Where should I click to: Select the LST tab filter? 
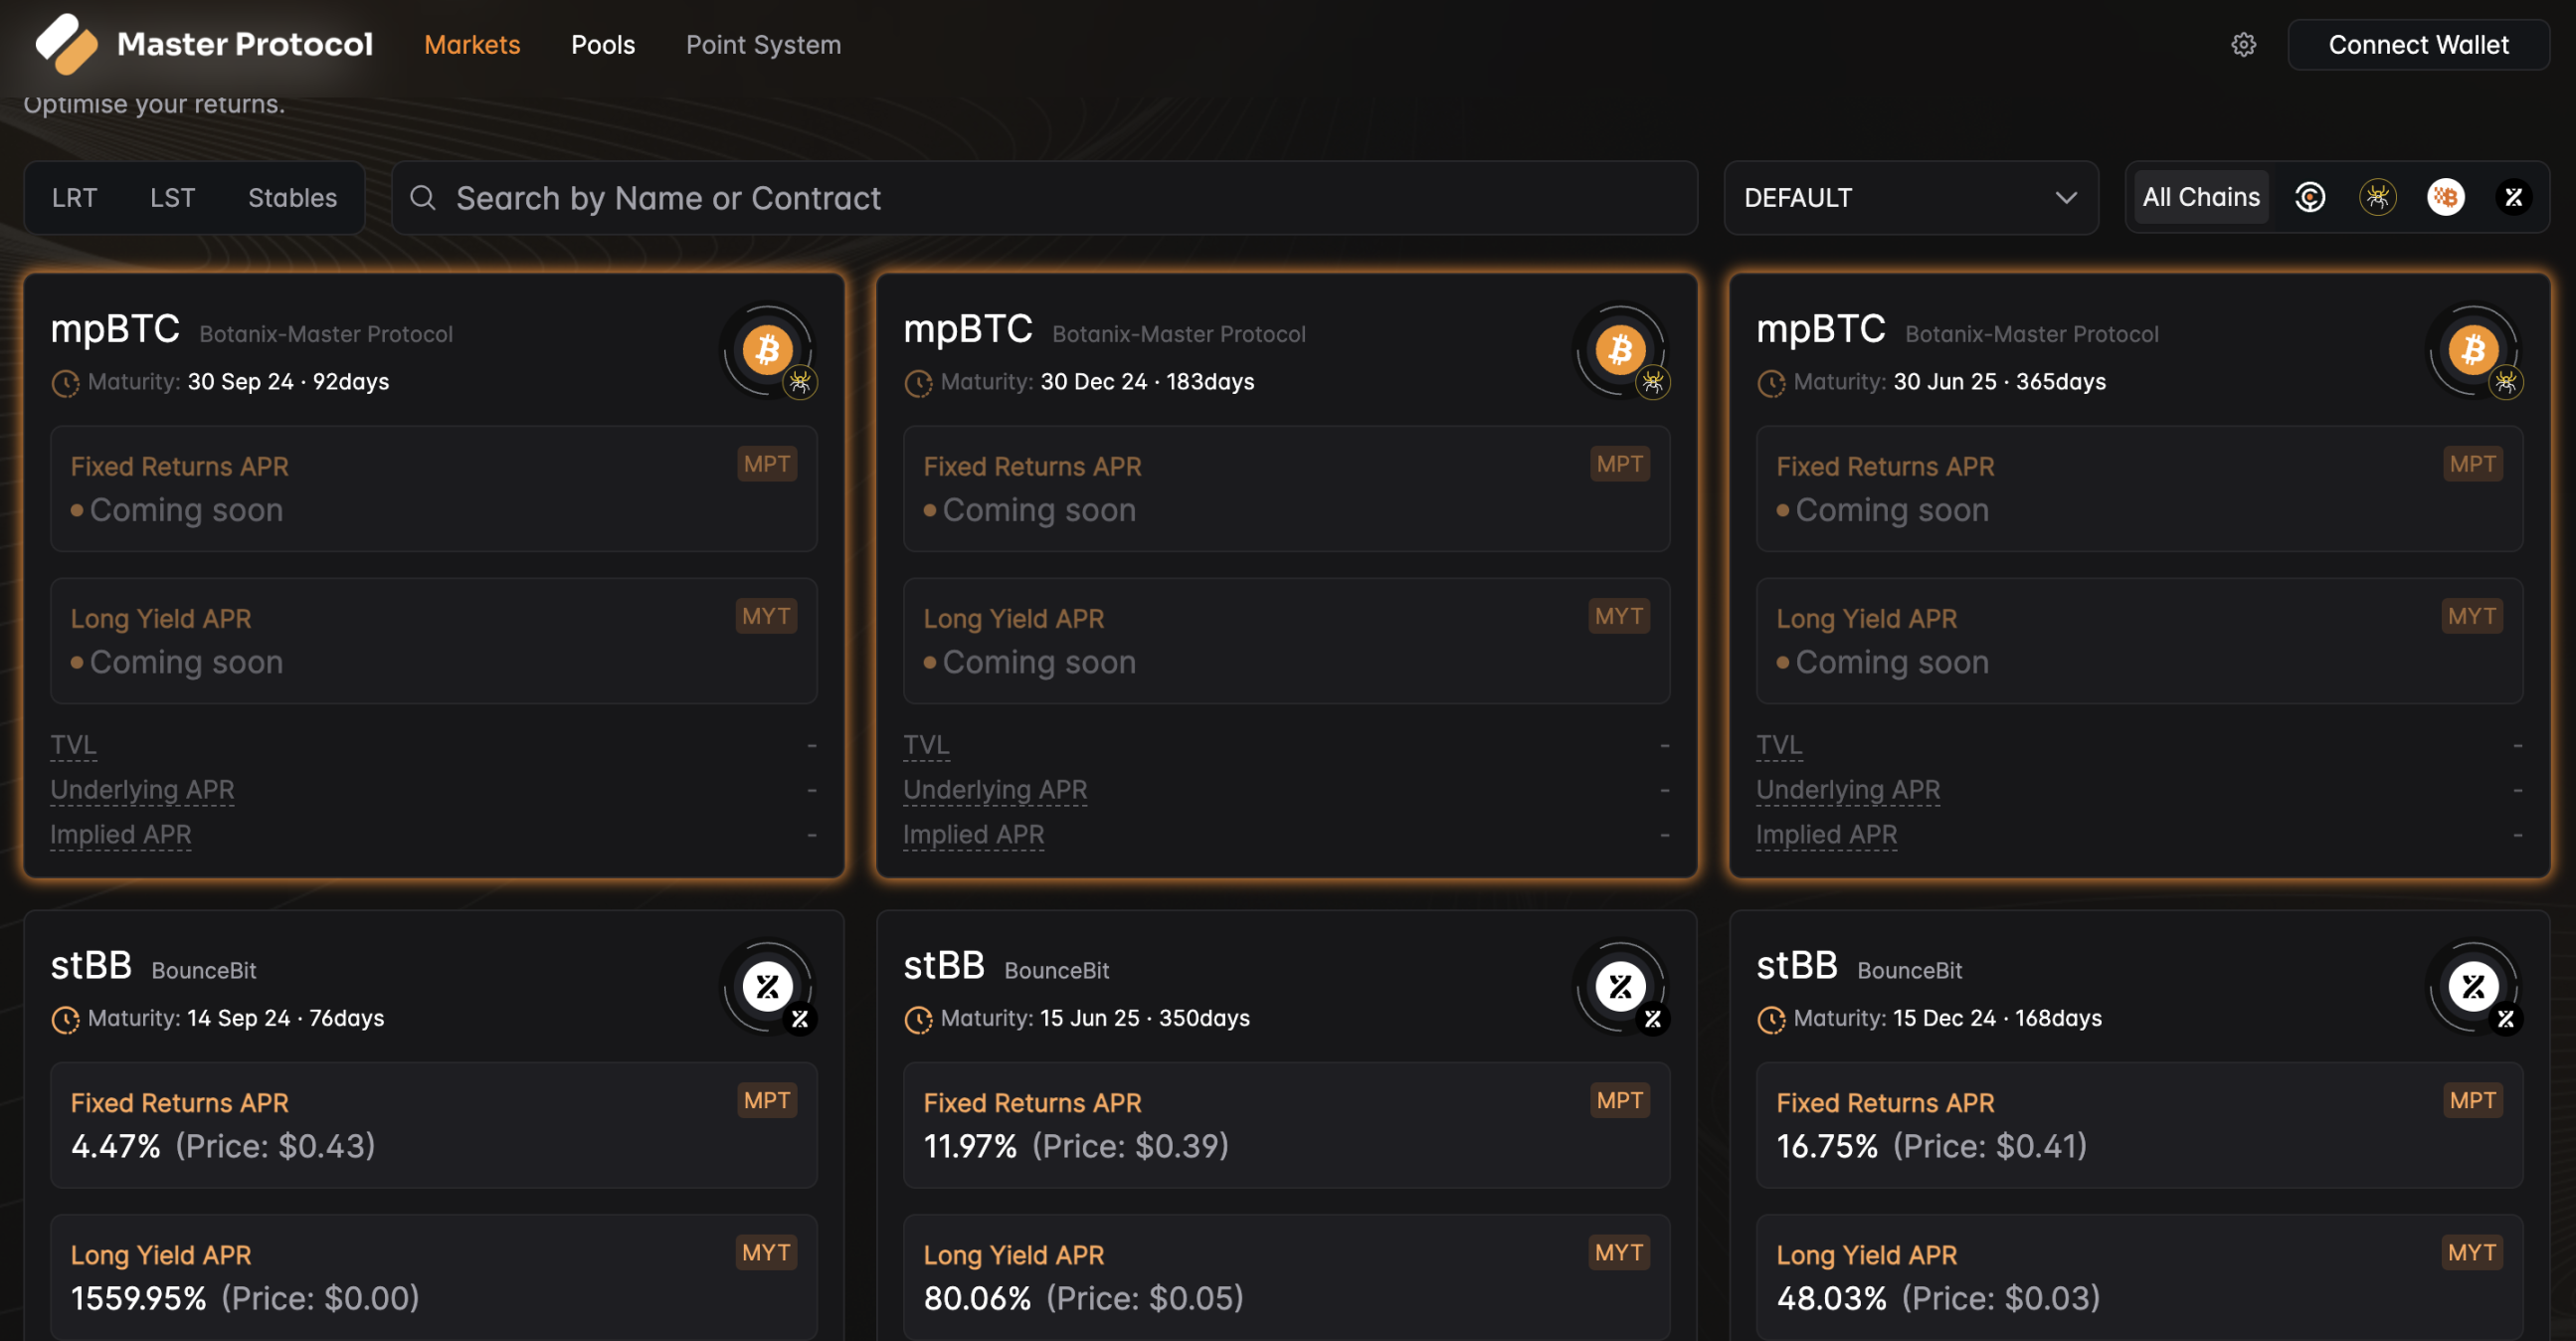[170, 196]
